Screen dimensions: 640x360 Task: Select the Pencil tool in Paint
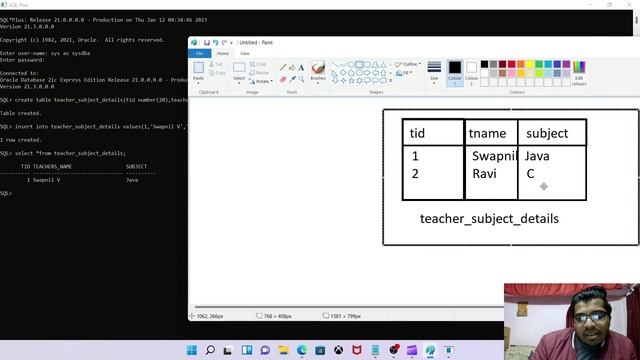pyautogui.click(x=283, y=68)
